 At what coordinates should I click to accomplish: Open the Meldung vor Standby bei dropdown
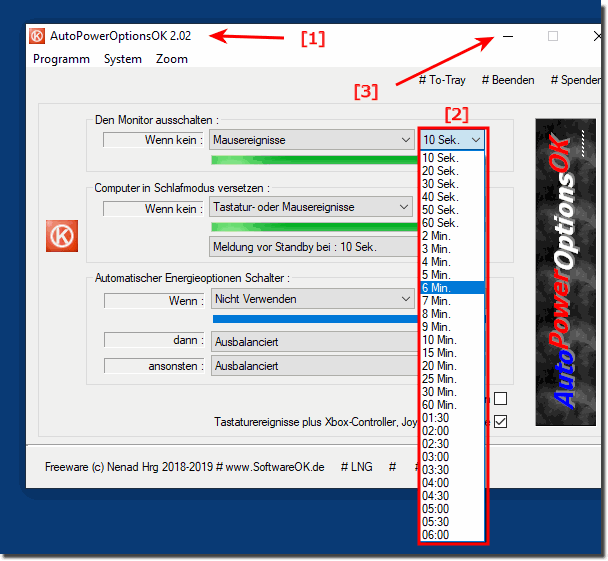(313, 247)
